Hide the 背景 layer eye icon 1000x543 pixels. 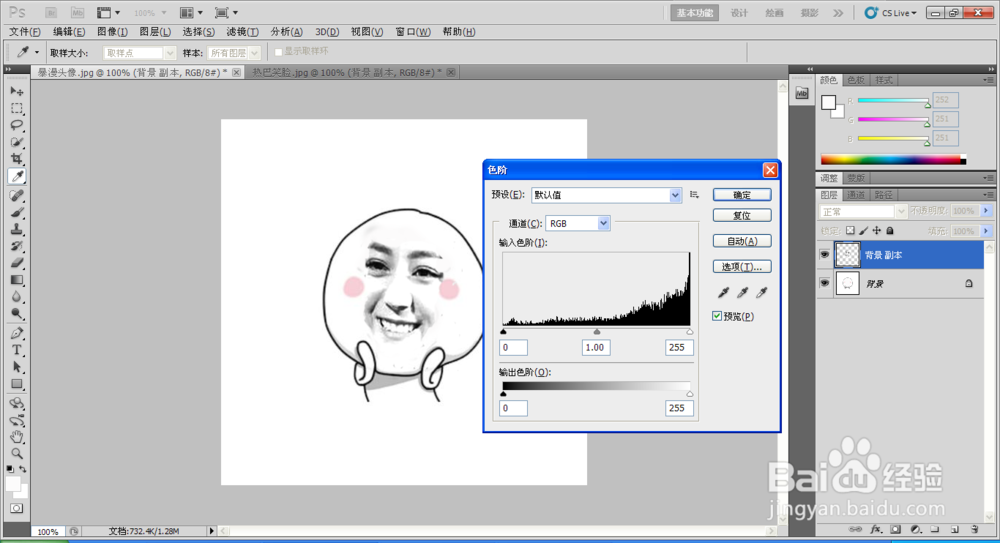[825, 283]
